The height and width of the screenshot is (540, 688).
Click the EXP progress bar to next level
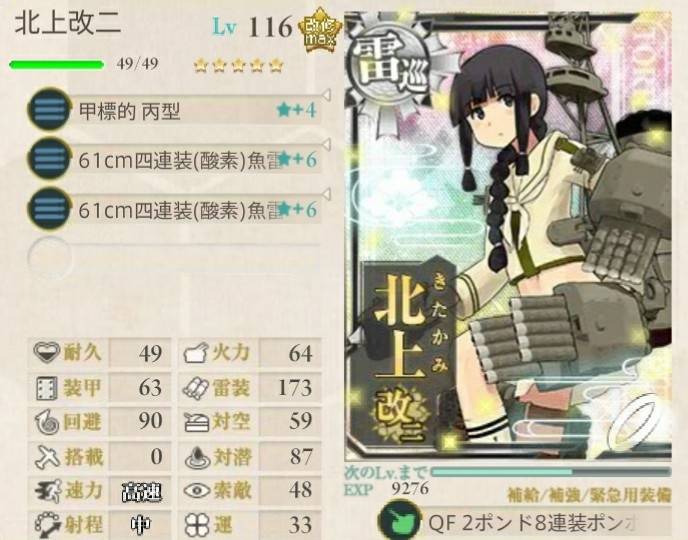point(551,472)
